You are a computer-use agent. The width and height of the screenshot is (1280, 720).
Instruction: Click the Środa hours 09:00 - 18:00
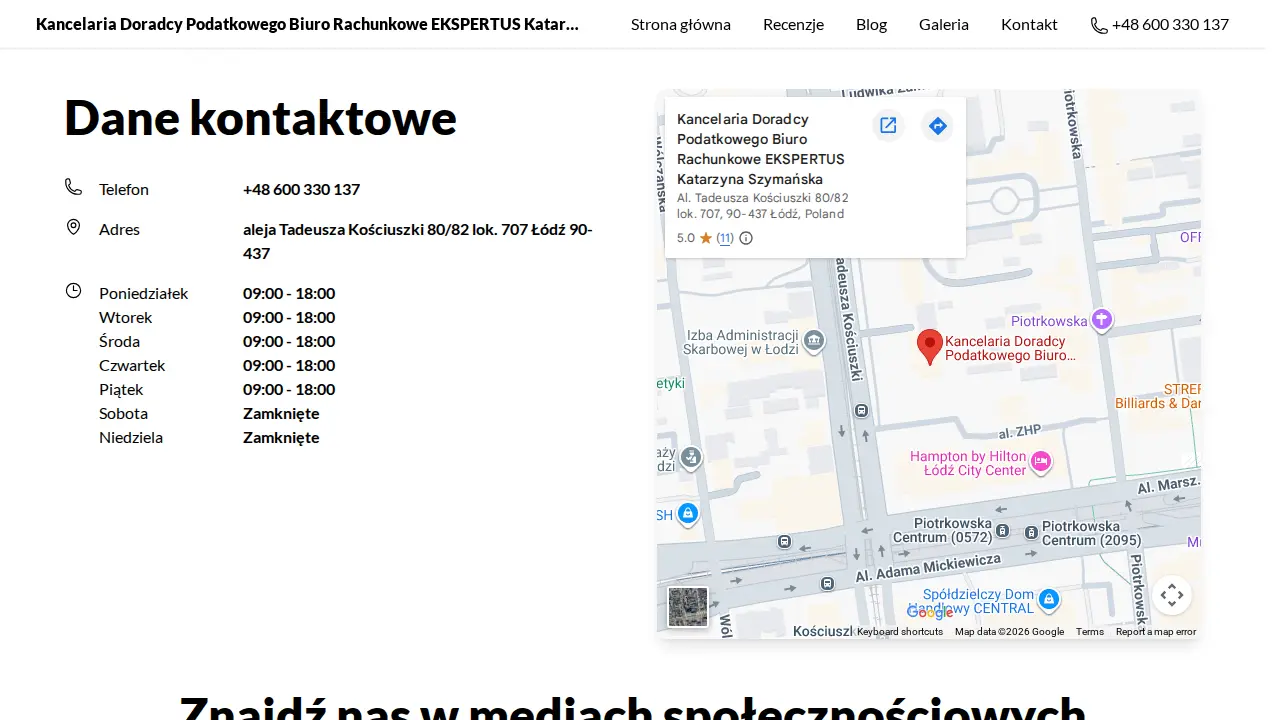click(x=289, y=341)
